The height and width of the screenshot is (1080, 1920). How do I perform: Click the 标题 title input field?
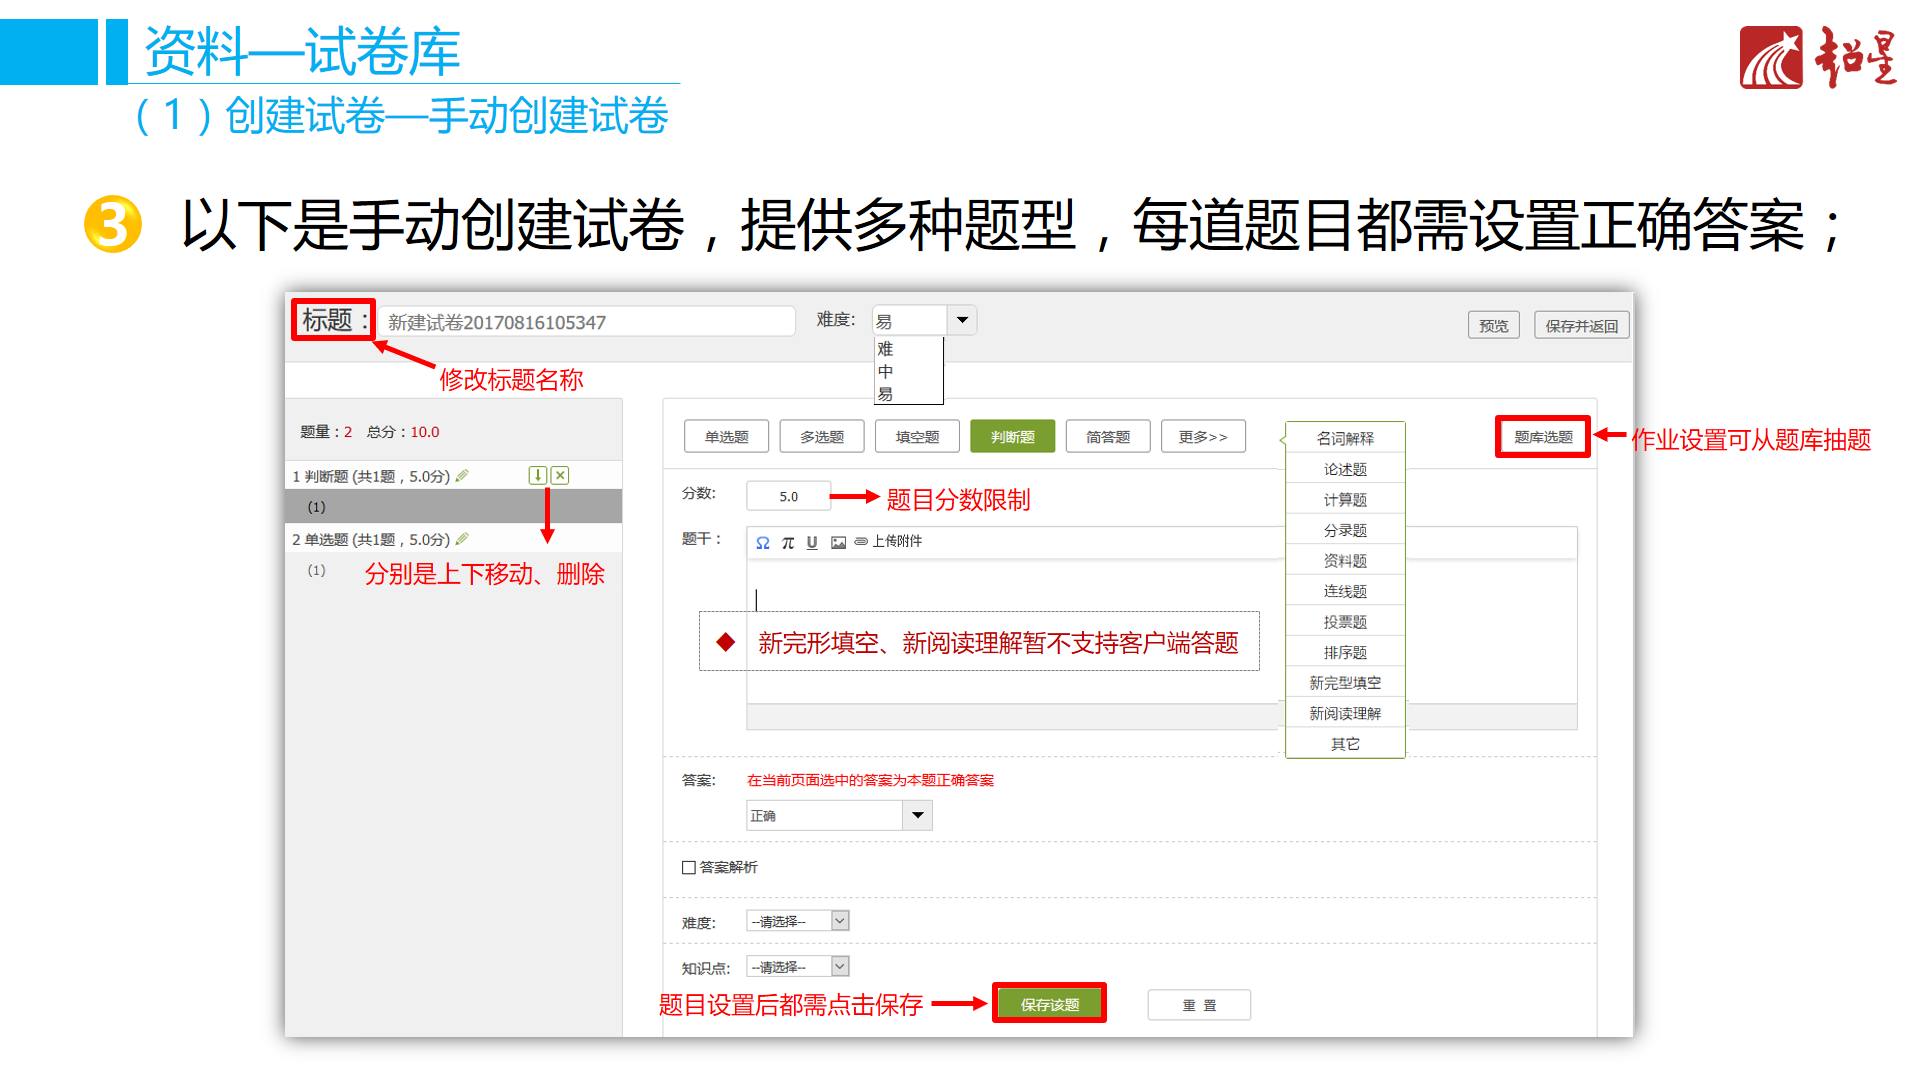pos(586,322)
